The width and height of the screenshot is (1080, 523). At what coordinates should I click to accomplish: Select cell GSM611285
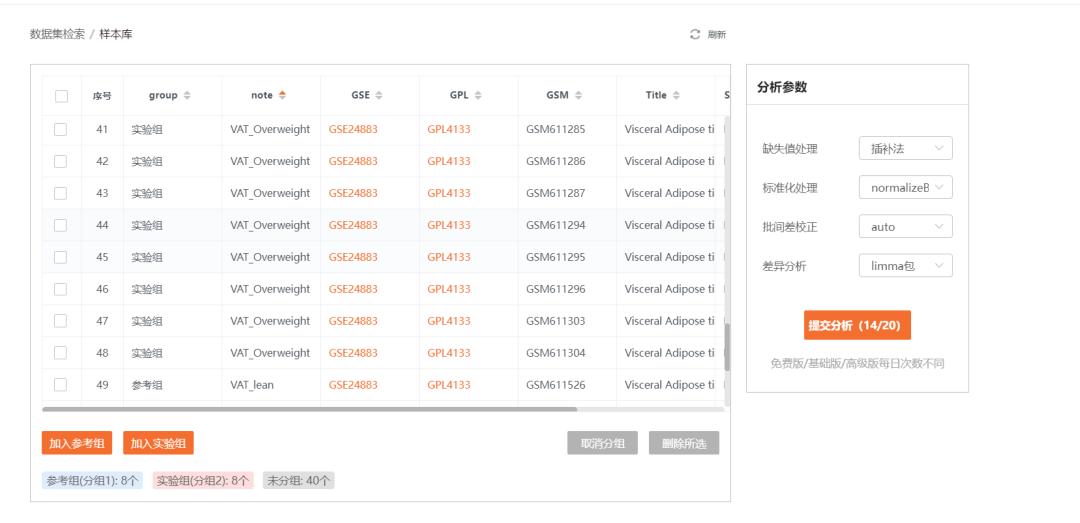click(555, 129)
